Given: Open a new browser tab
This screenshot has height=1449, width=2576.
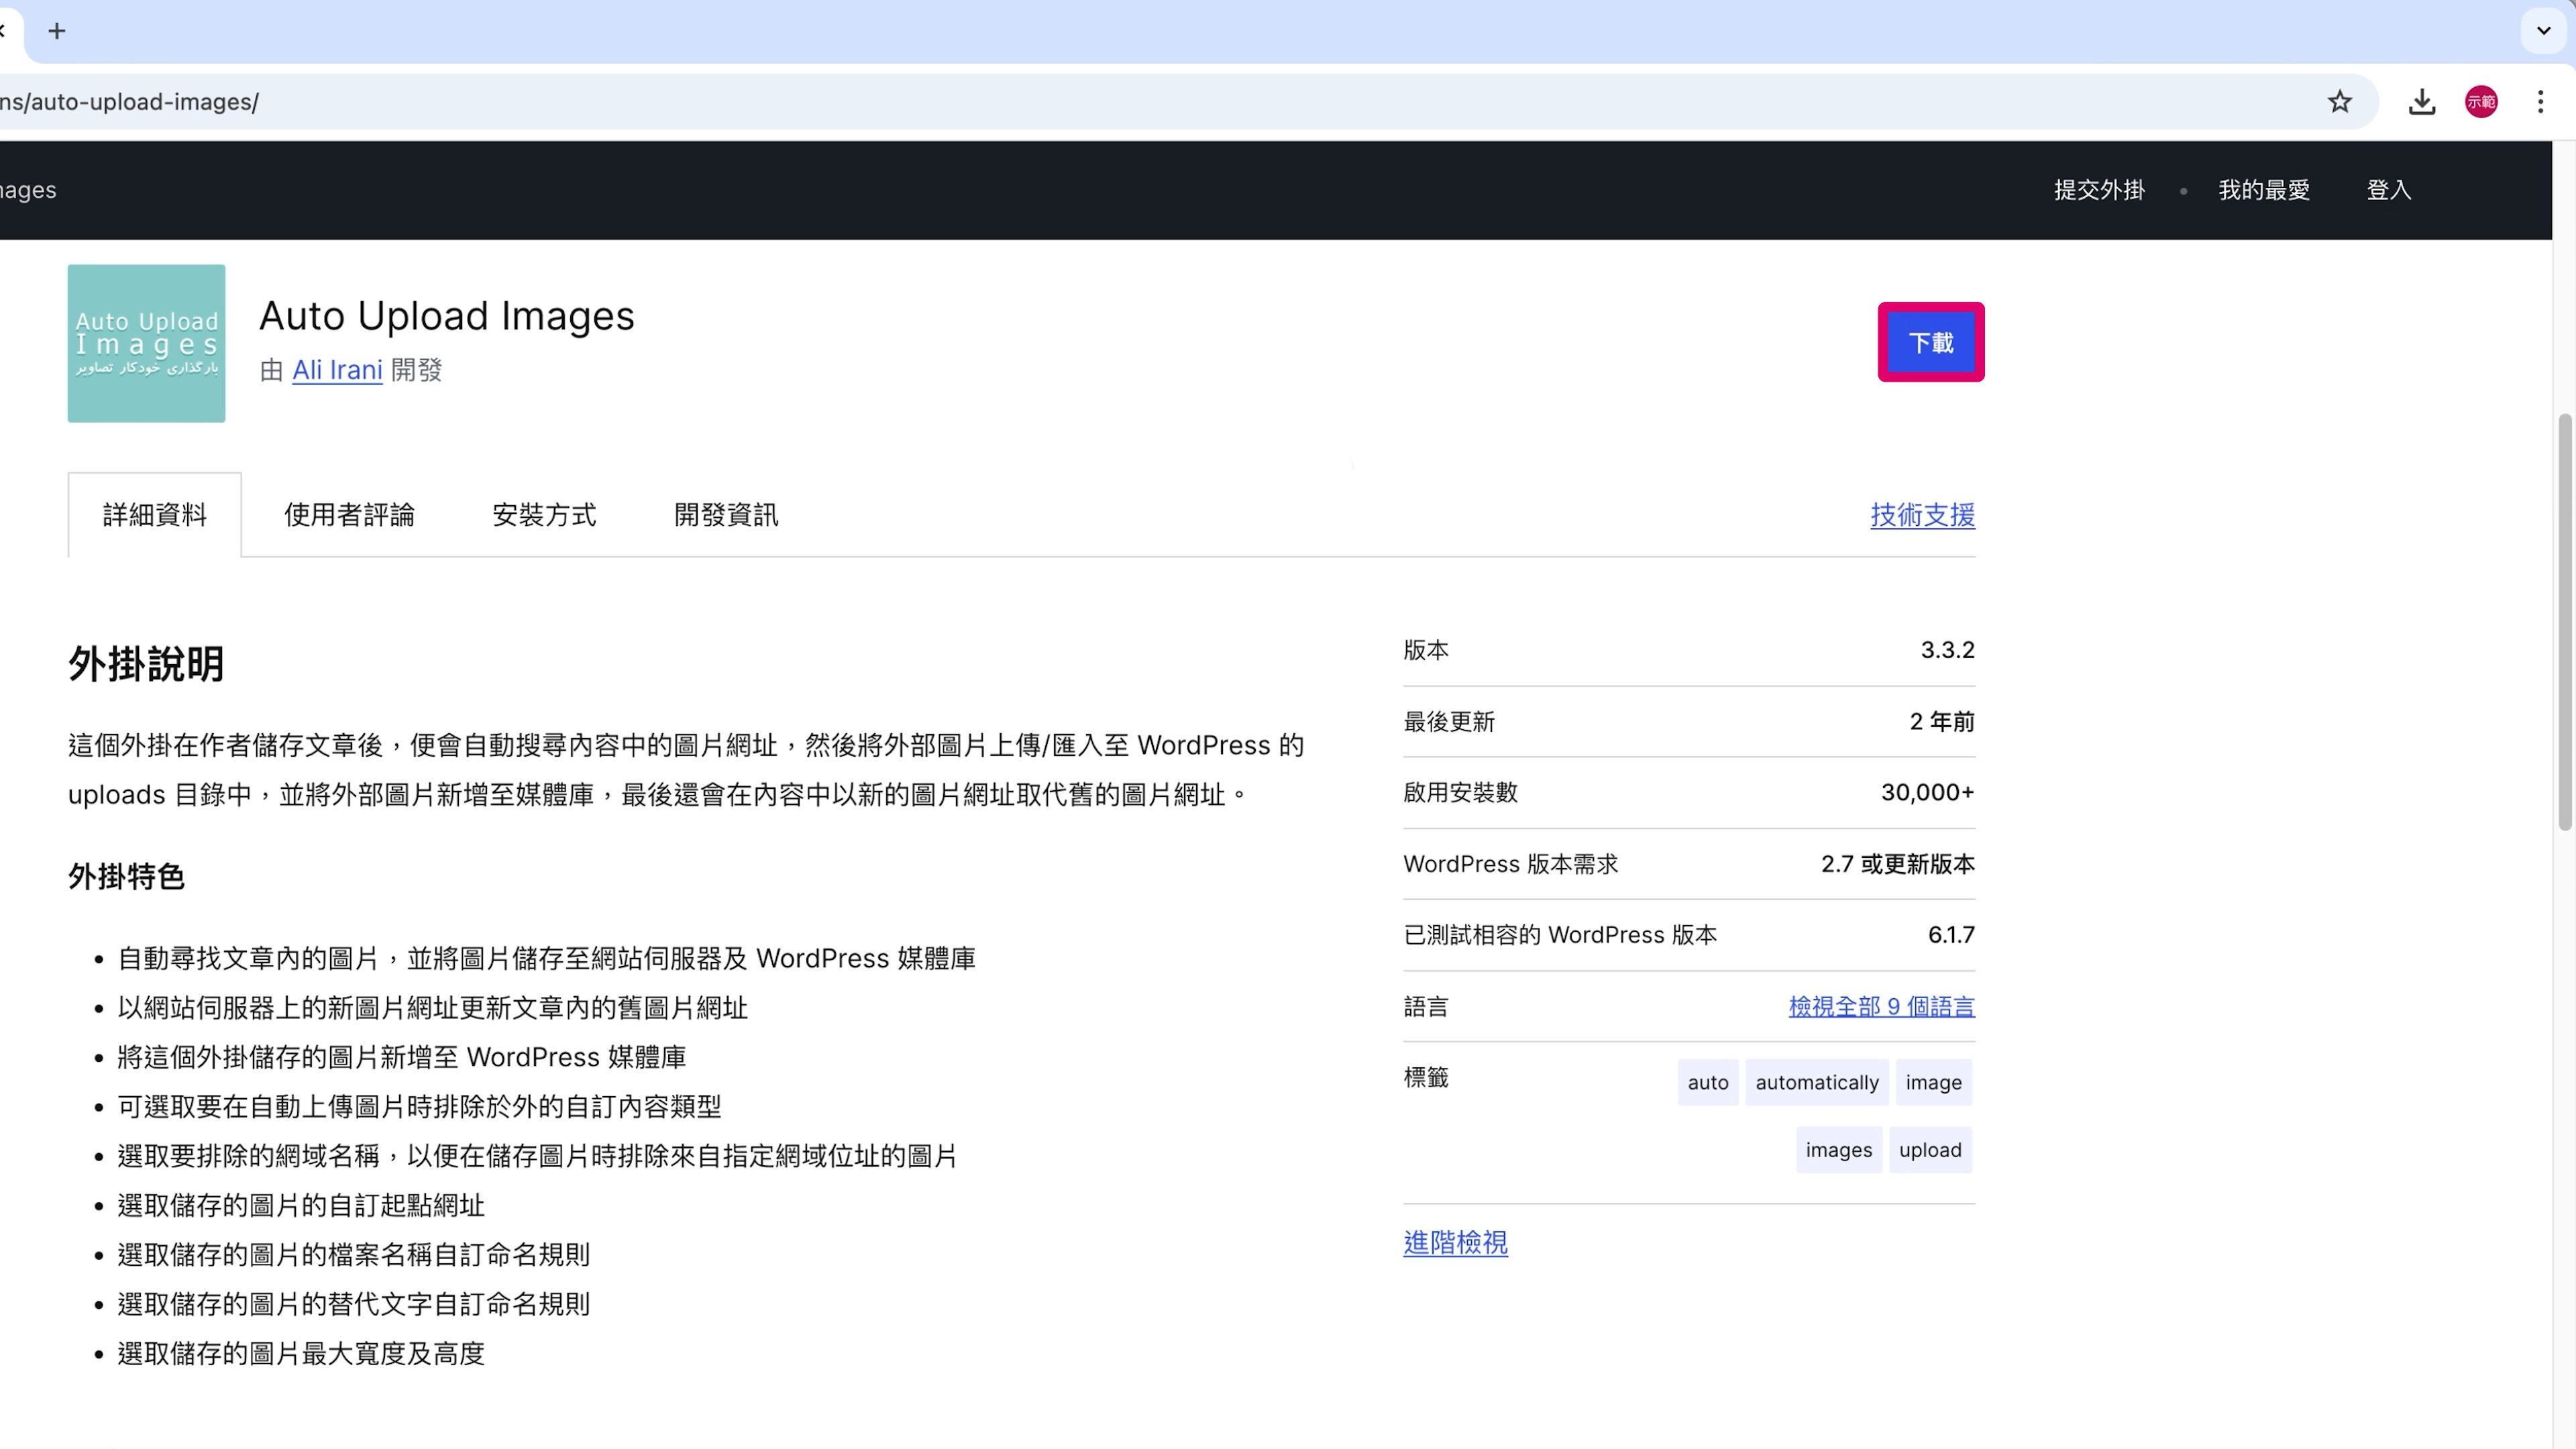Looking at the screenshot, I should [x=57, y=31].
